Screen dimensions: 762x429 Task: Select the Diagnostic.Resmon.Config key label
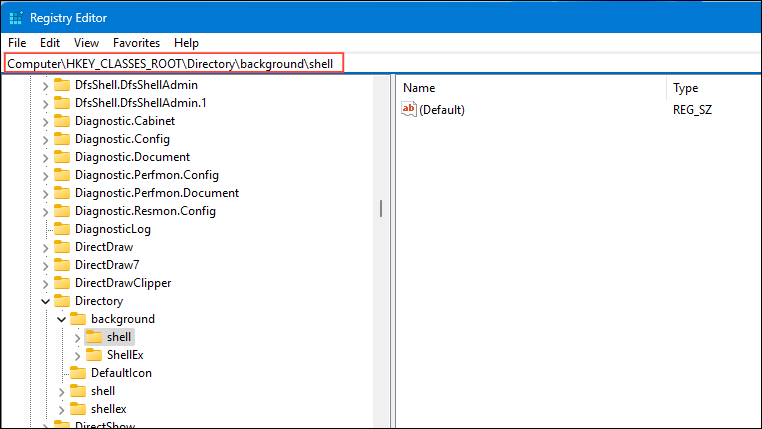pos(145,211)
